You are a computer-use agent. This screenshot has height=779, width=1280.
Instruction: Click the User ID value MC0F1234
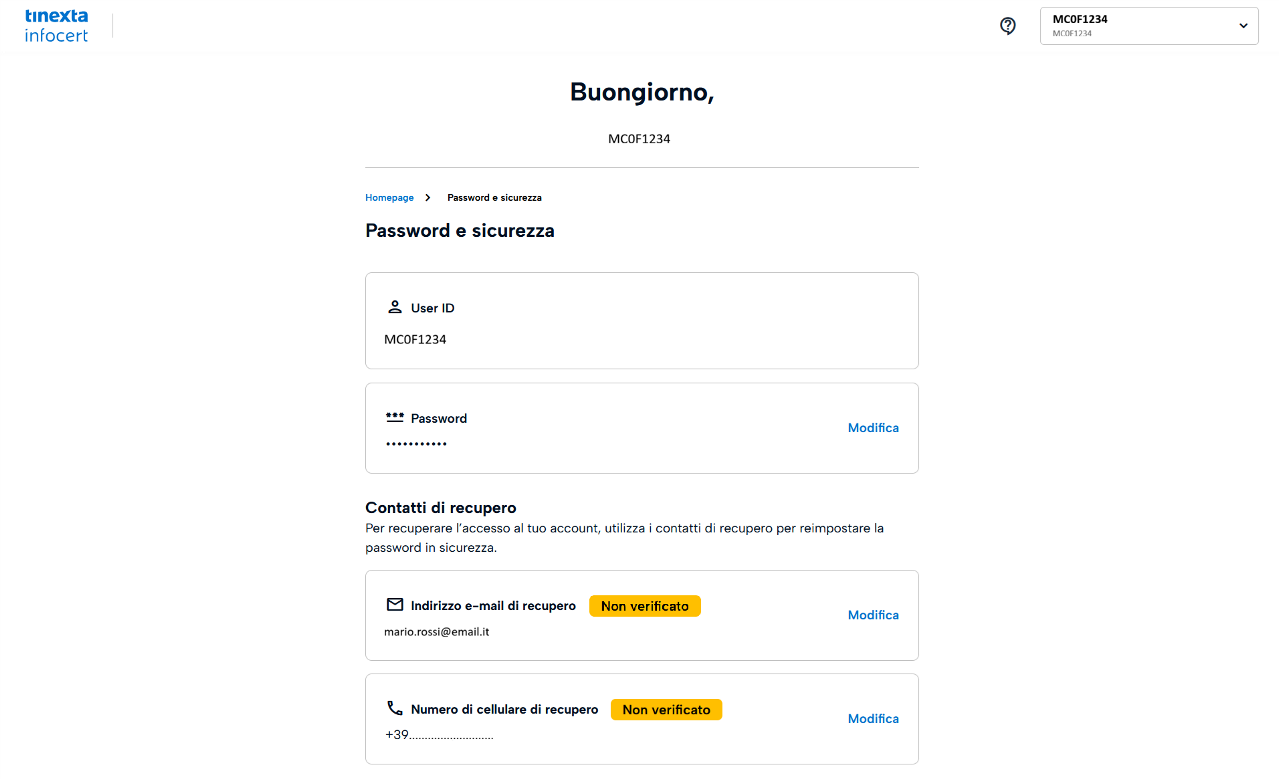415,340
